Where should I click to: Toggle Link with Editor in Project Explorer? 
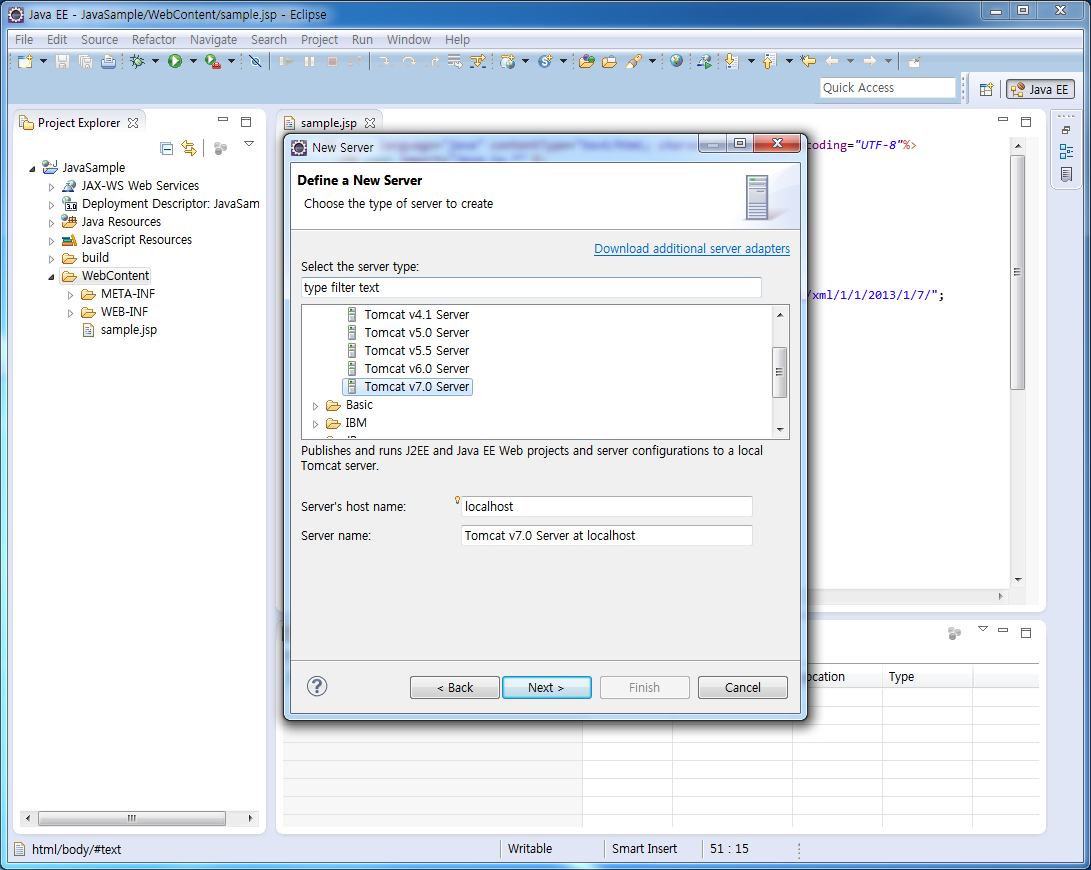(x=189, y=147)
